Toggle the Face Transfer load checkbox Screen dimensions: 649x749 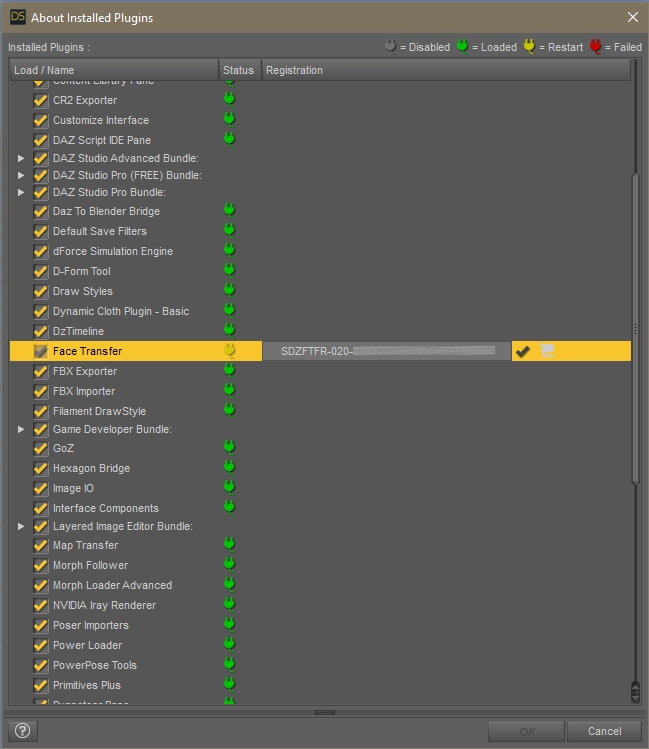41,351
